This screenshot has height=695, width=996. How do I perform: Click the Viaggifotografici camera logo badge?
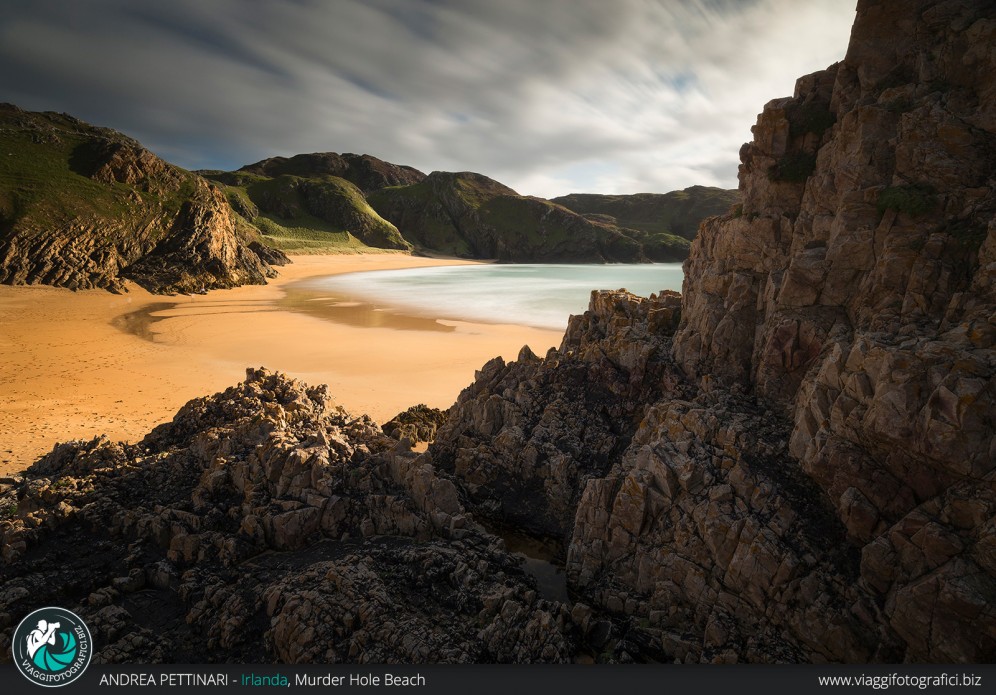pos(52,647)
